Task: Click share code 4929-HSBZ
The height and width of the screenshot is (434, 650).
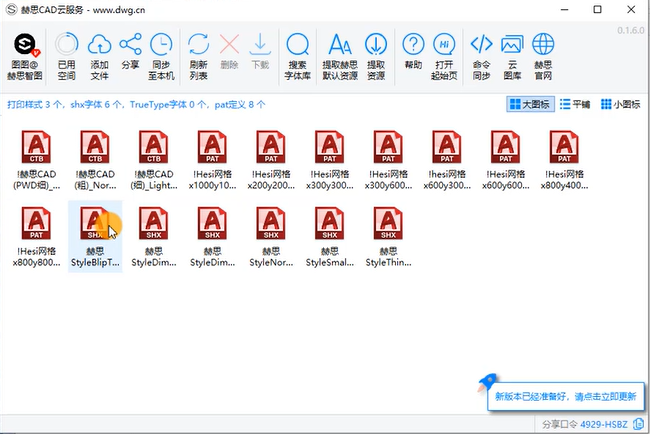Action: [x=604, y=424]
